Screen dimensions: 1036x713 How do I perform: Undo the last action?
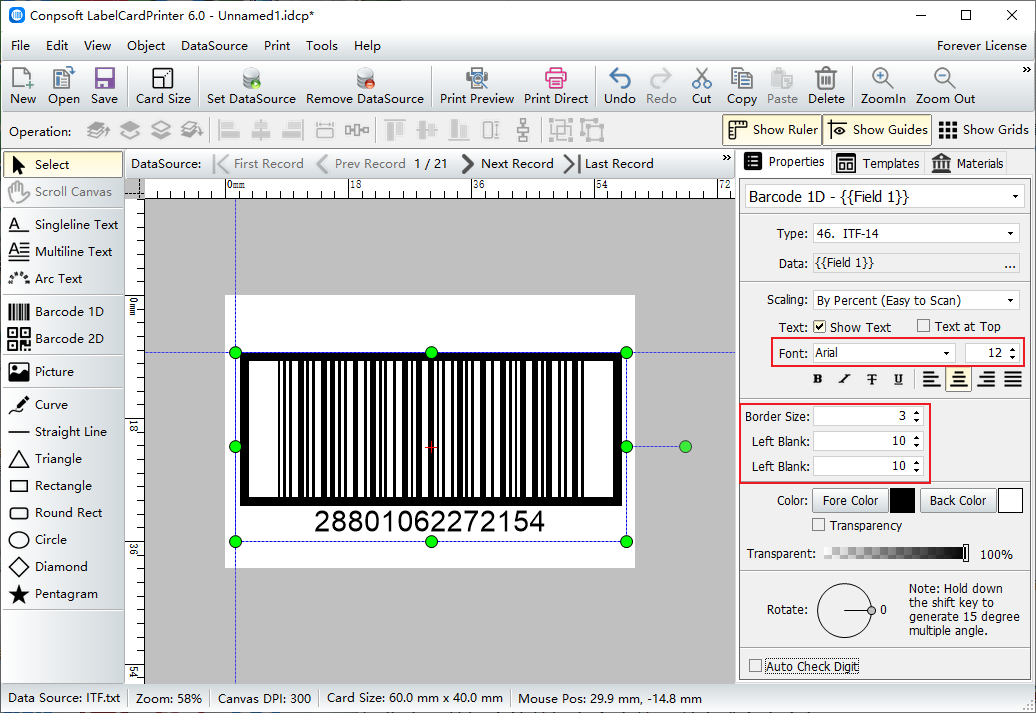620,86
